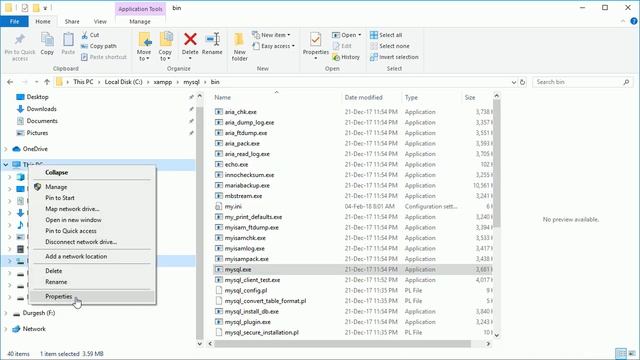Click the Edit ribbon button

(x=342, y=46)
